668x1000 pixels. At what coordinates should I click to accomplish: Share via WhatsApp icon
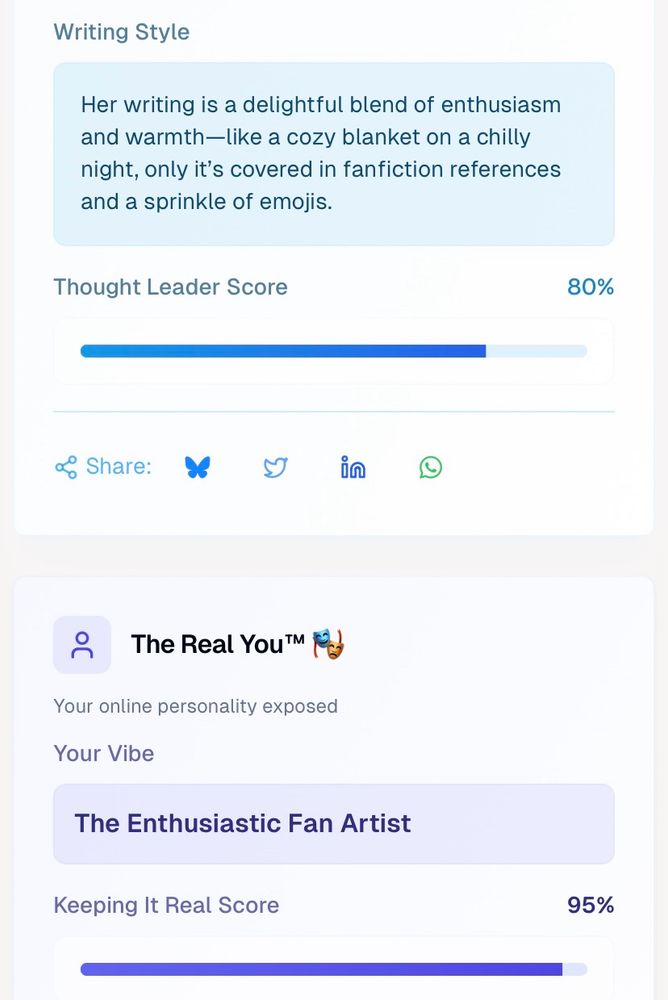coord(431,467)
